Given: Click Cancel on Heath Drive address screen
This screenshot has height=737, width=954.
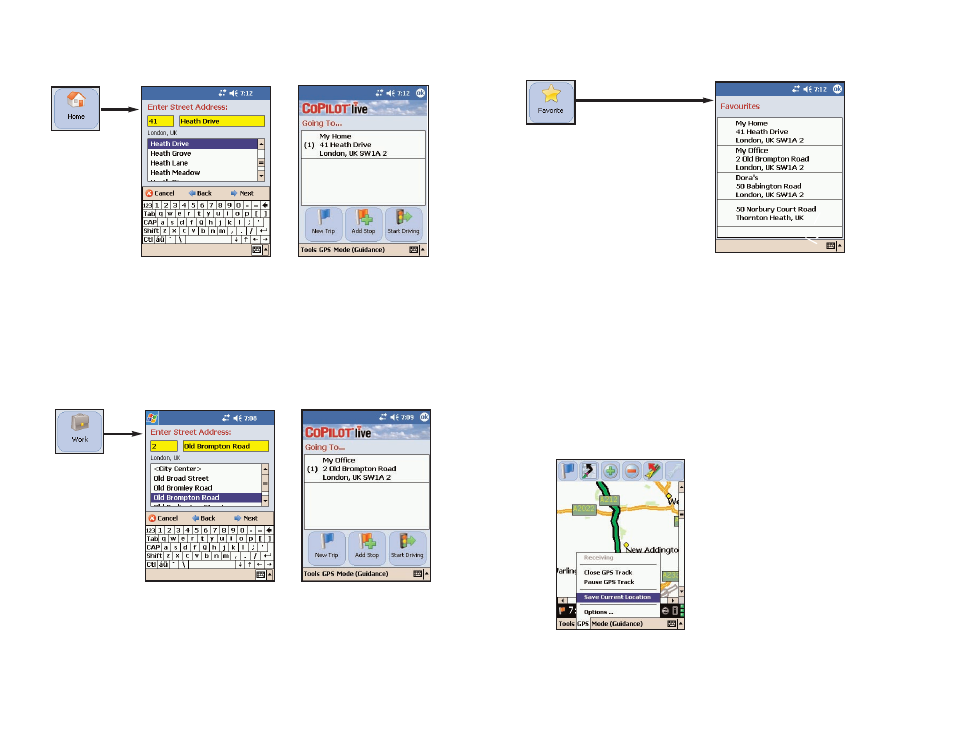Looking at the screenshot, I should point(160,194).
